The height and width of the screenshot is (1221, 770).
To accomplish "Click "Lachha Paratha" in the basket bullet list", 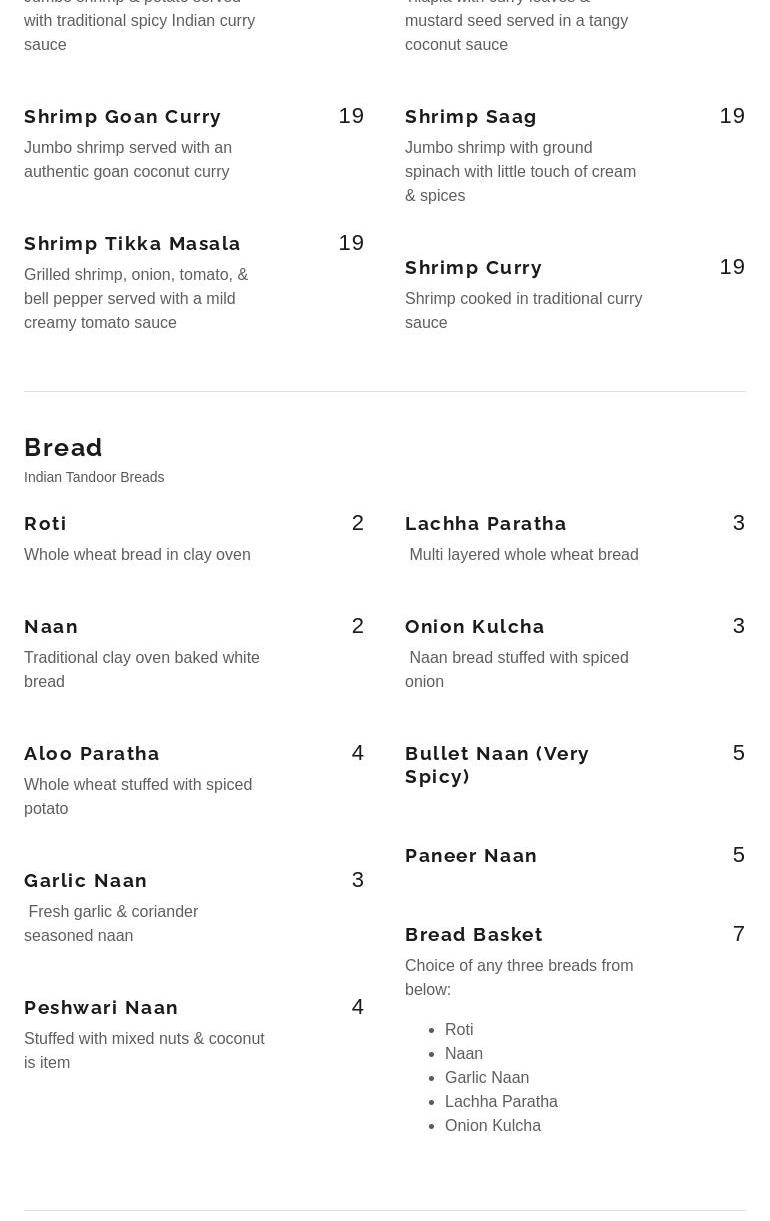I will pyautogui.click(x=501, y=1102).
